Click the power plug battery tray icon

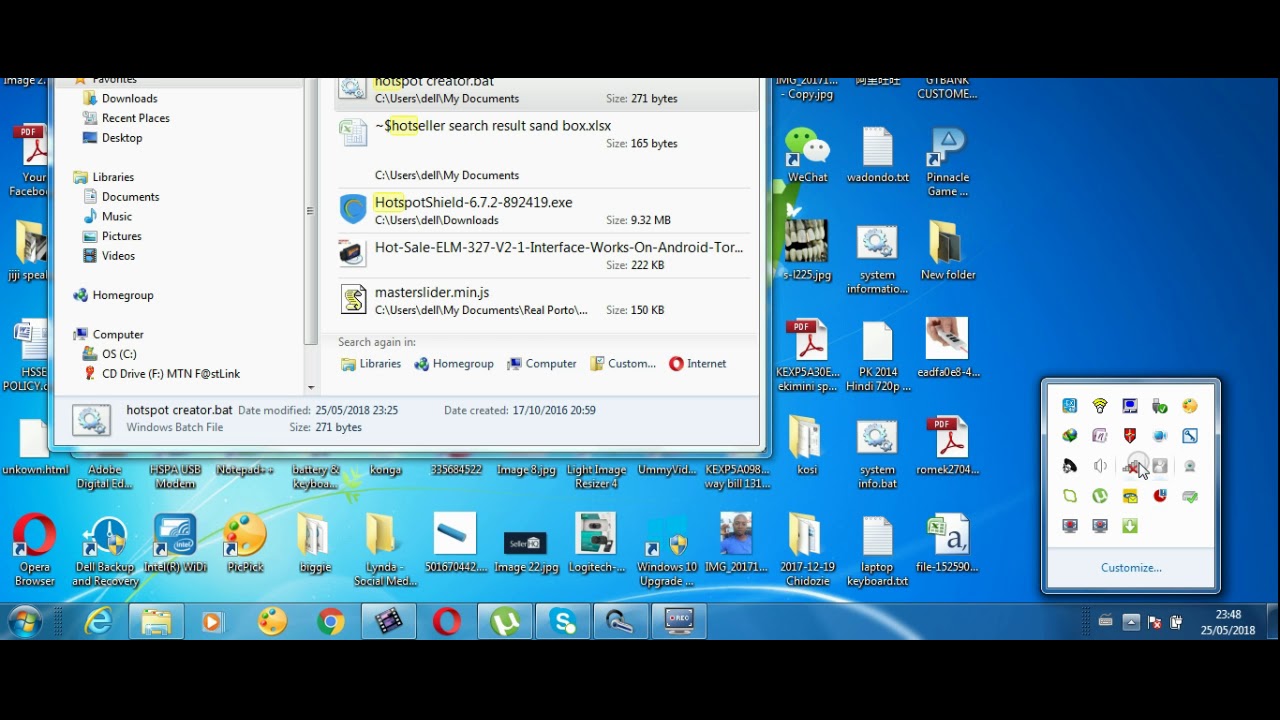coord(1176,622)
